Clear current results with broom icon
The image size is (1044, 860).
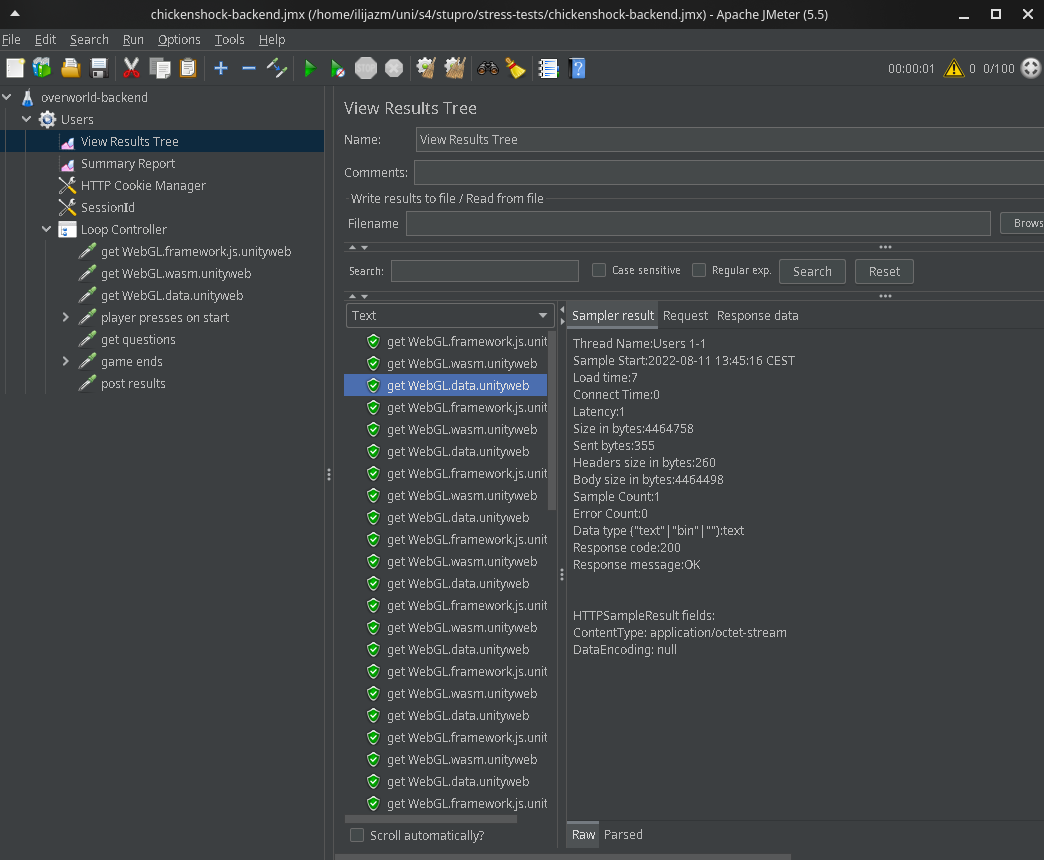coord(426,68)
